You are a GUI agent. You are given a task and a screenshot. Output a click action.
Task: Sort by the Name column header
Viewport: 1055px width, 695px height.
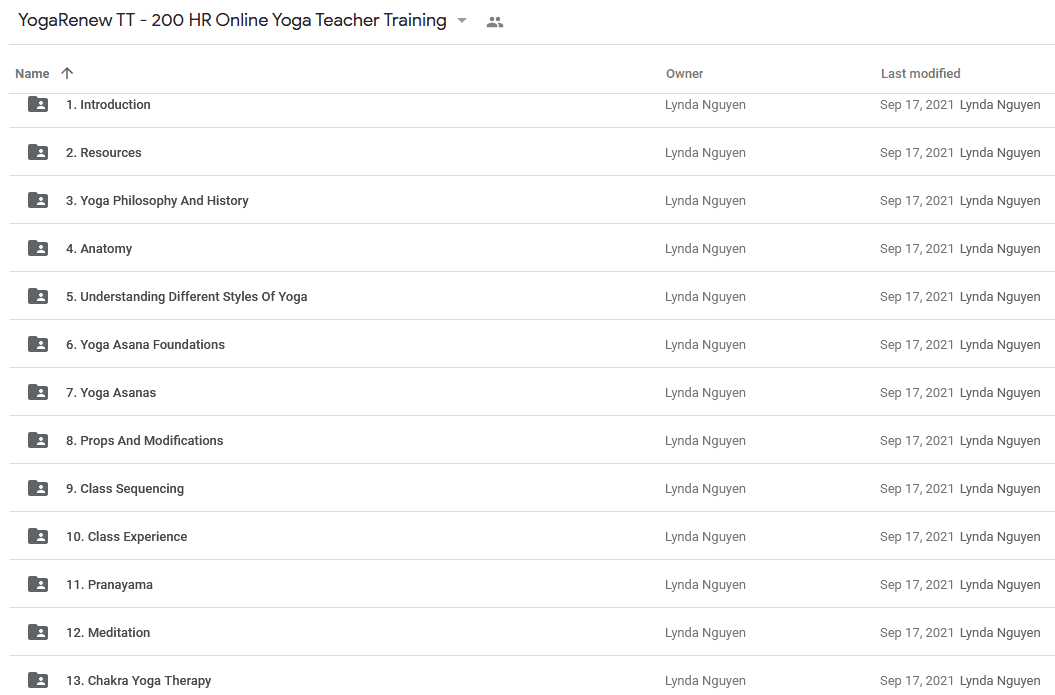[x=32, y=73]
